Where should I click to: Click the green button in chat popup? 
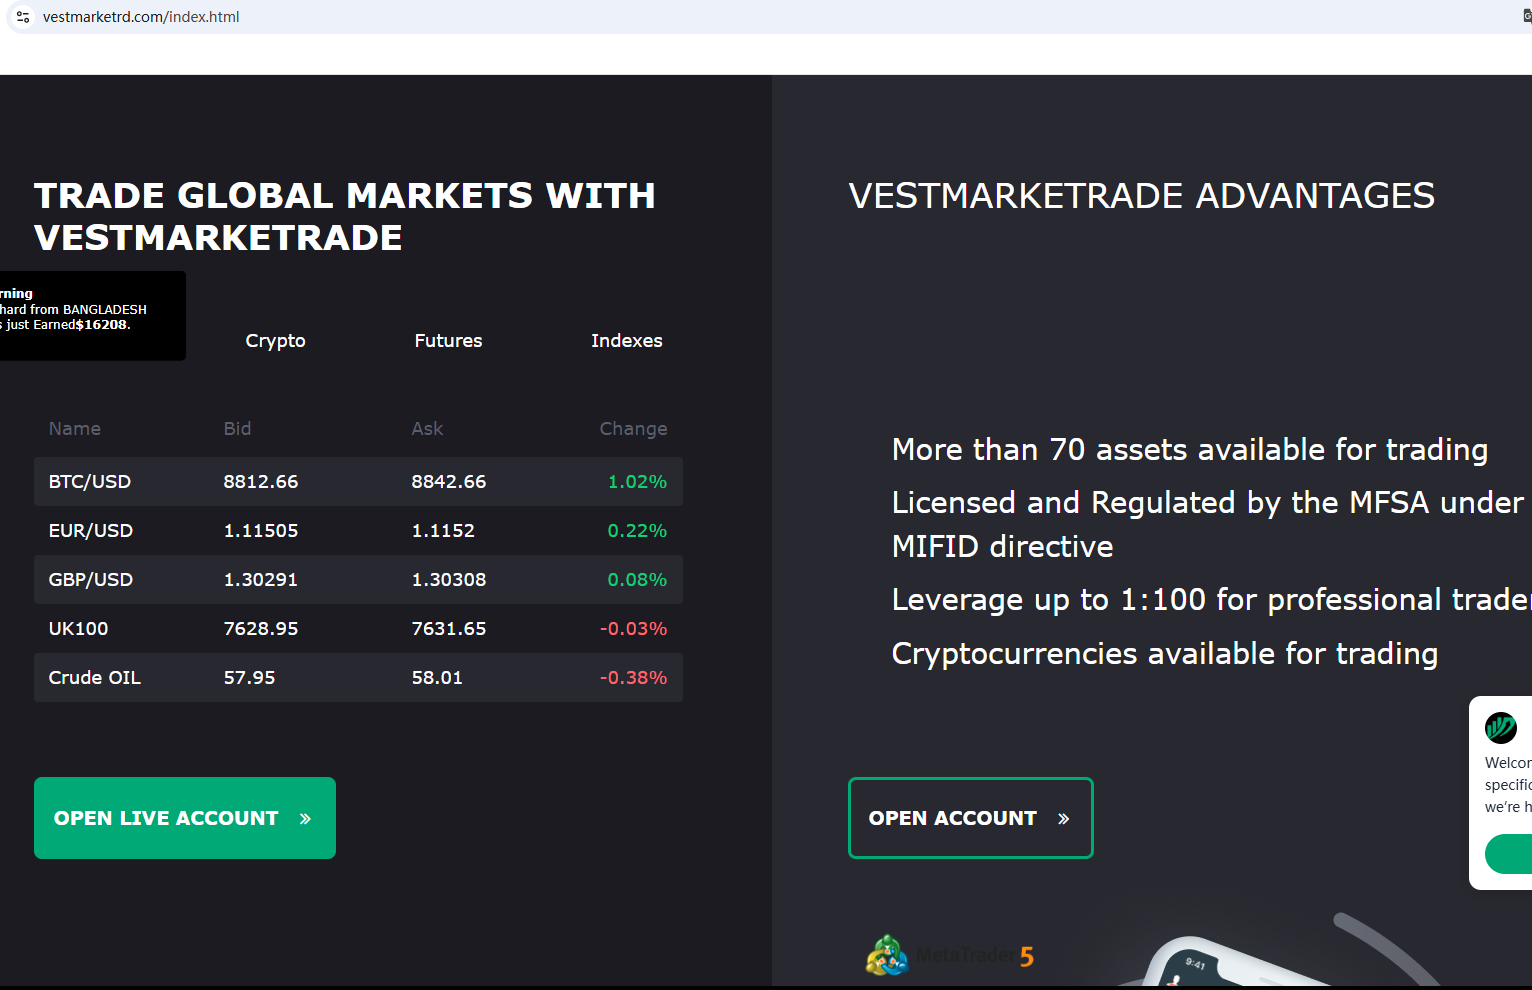pyautogui.click(x=1510, y=854)
